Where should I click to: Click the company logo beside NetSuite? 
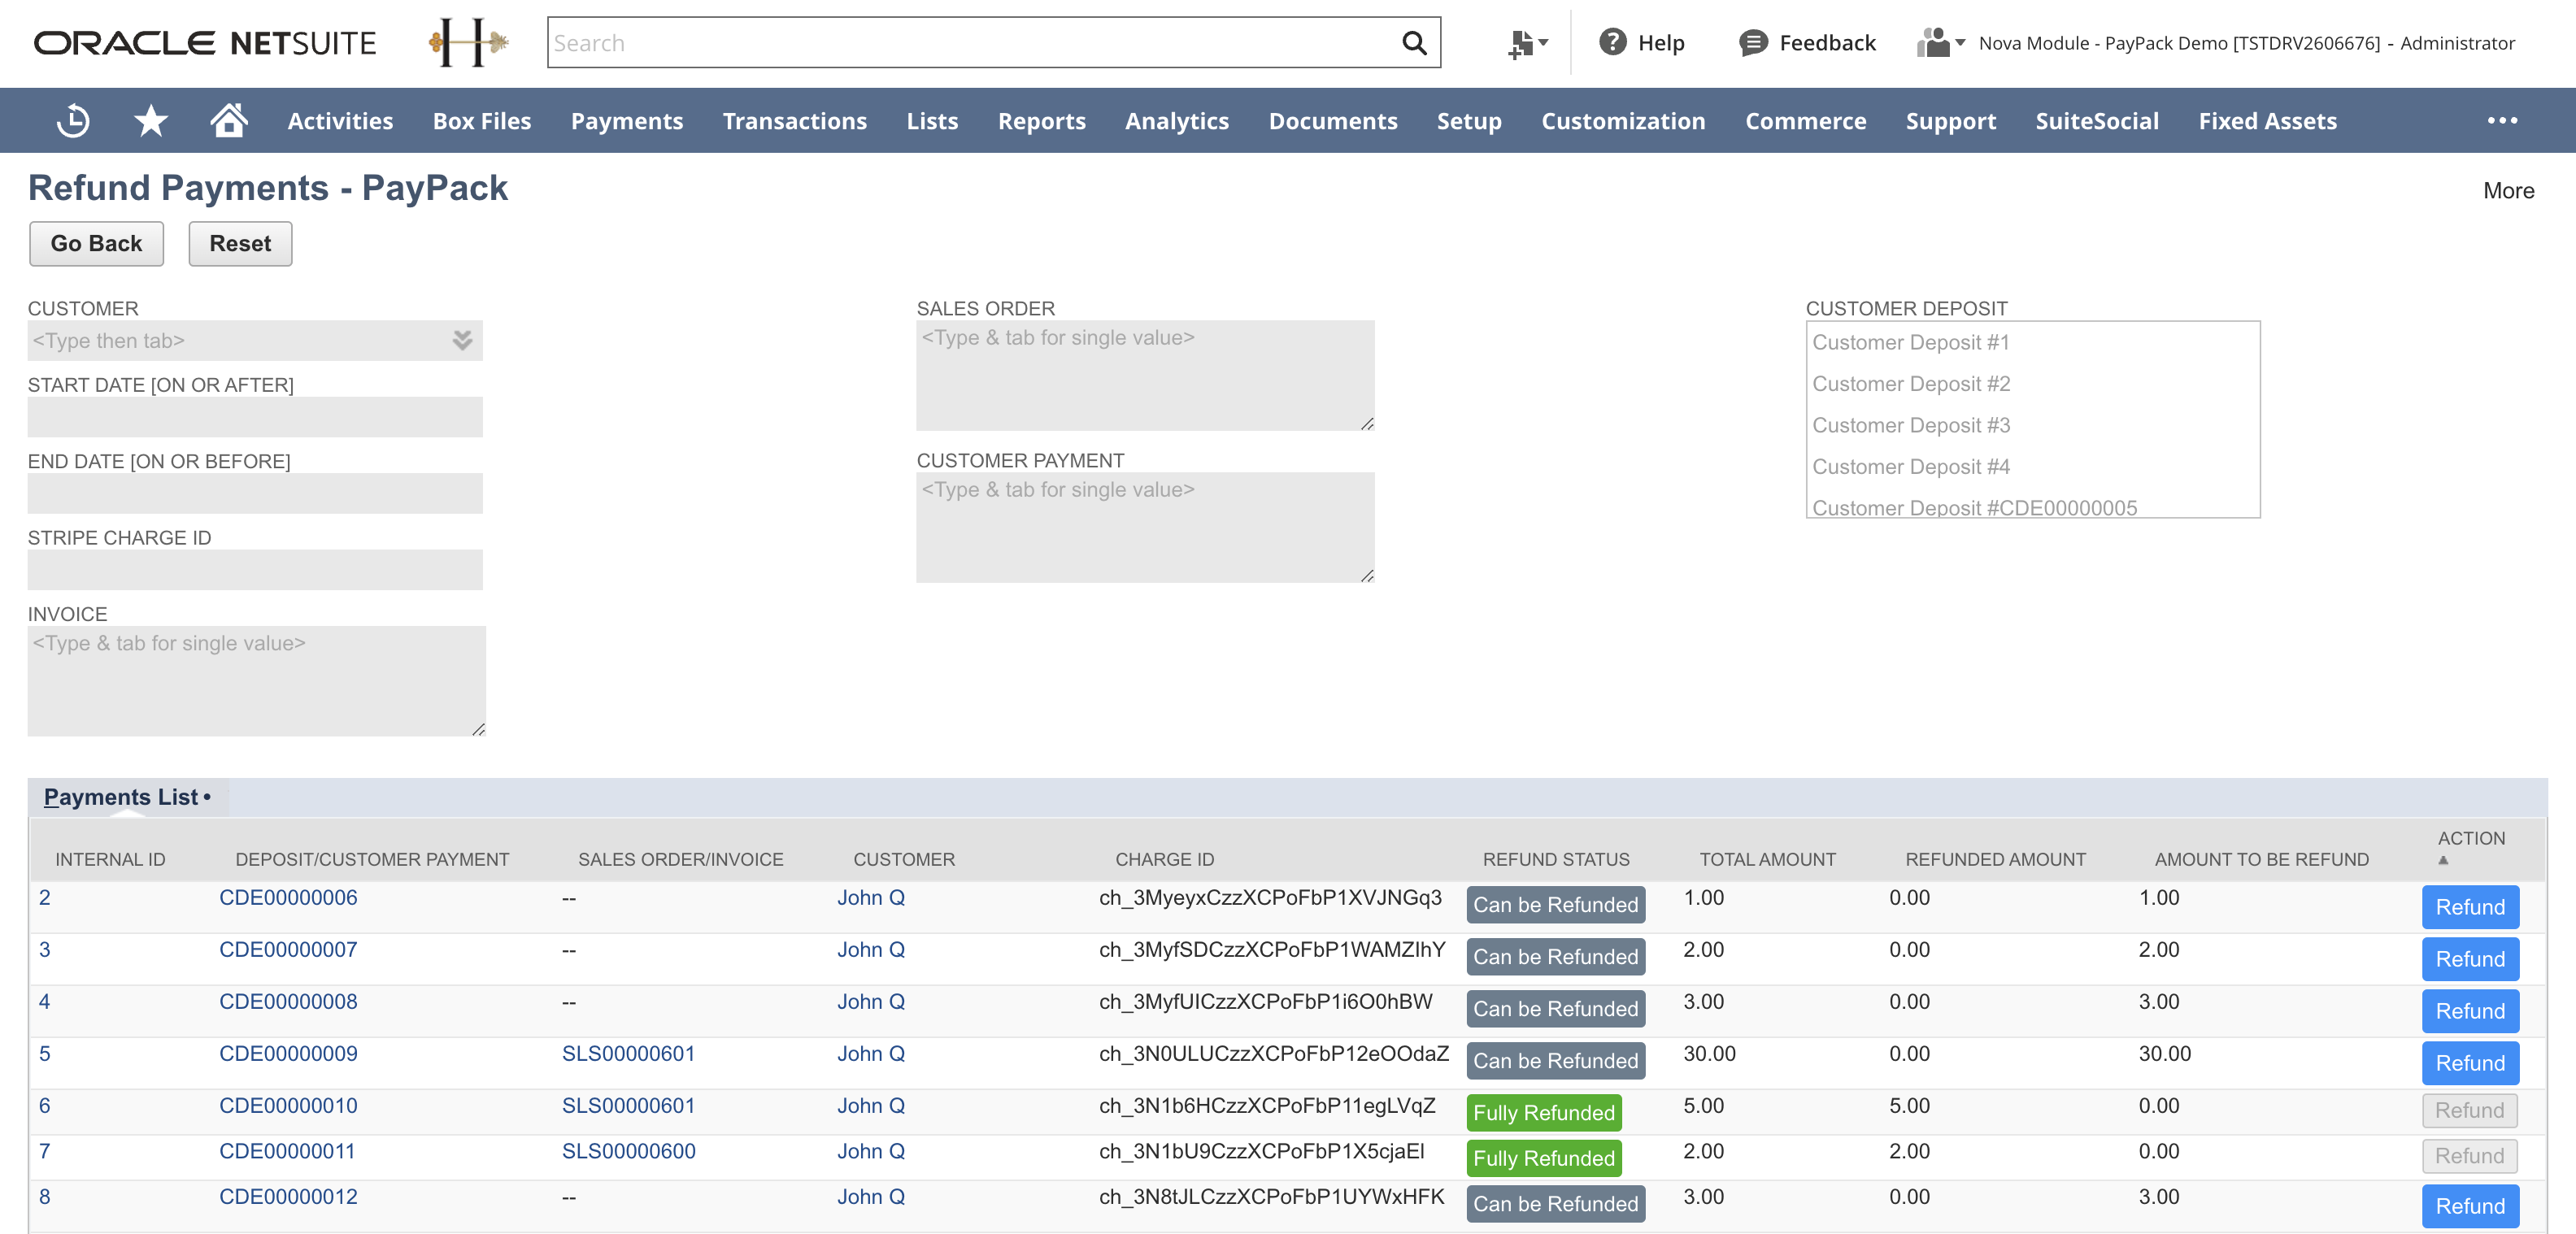pos(469,43)
